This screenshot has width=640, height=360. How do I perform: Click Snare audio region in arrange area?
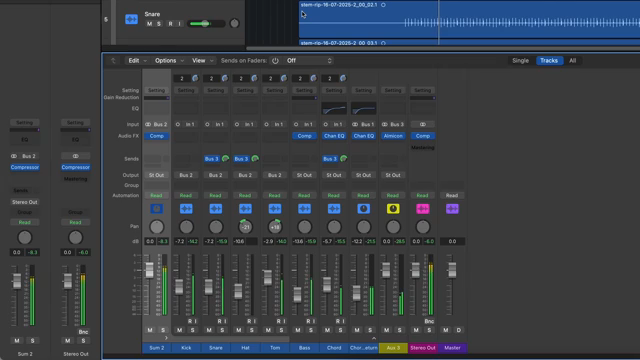(469, 19)
